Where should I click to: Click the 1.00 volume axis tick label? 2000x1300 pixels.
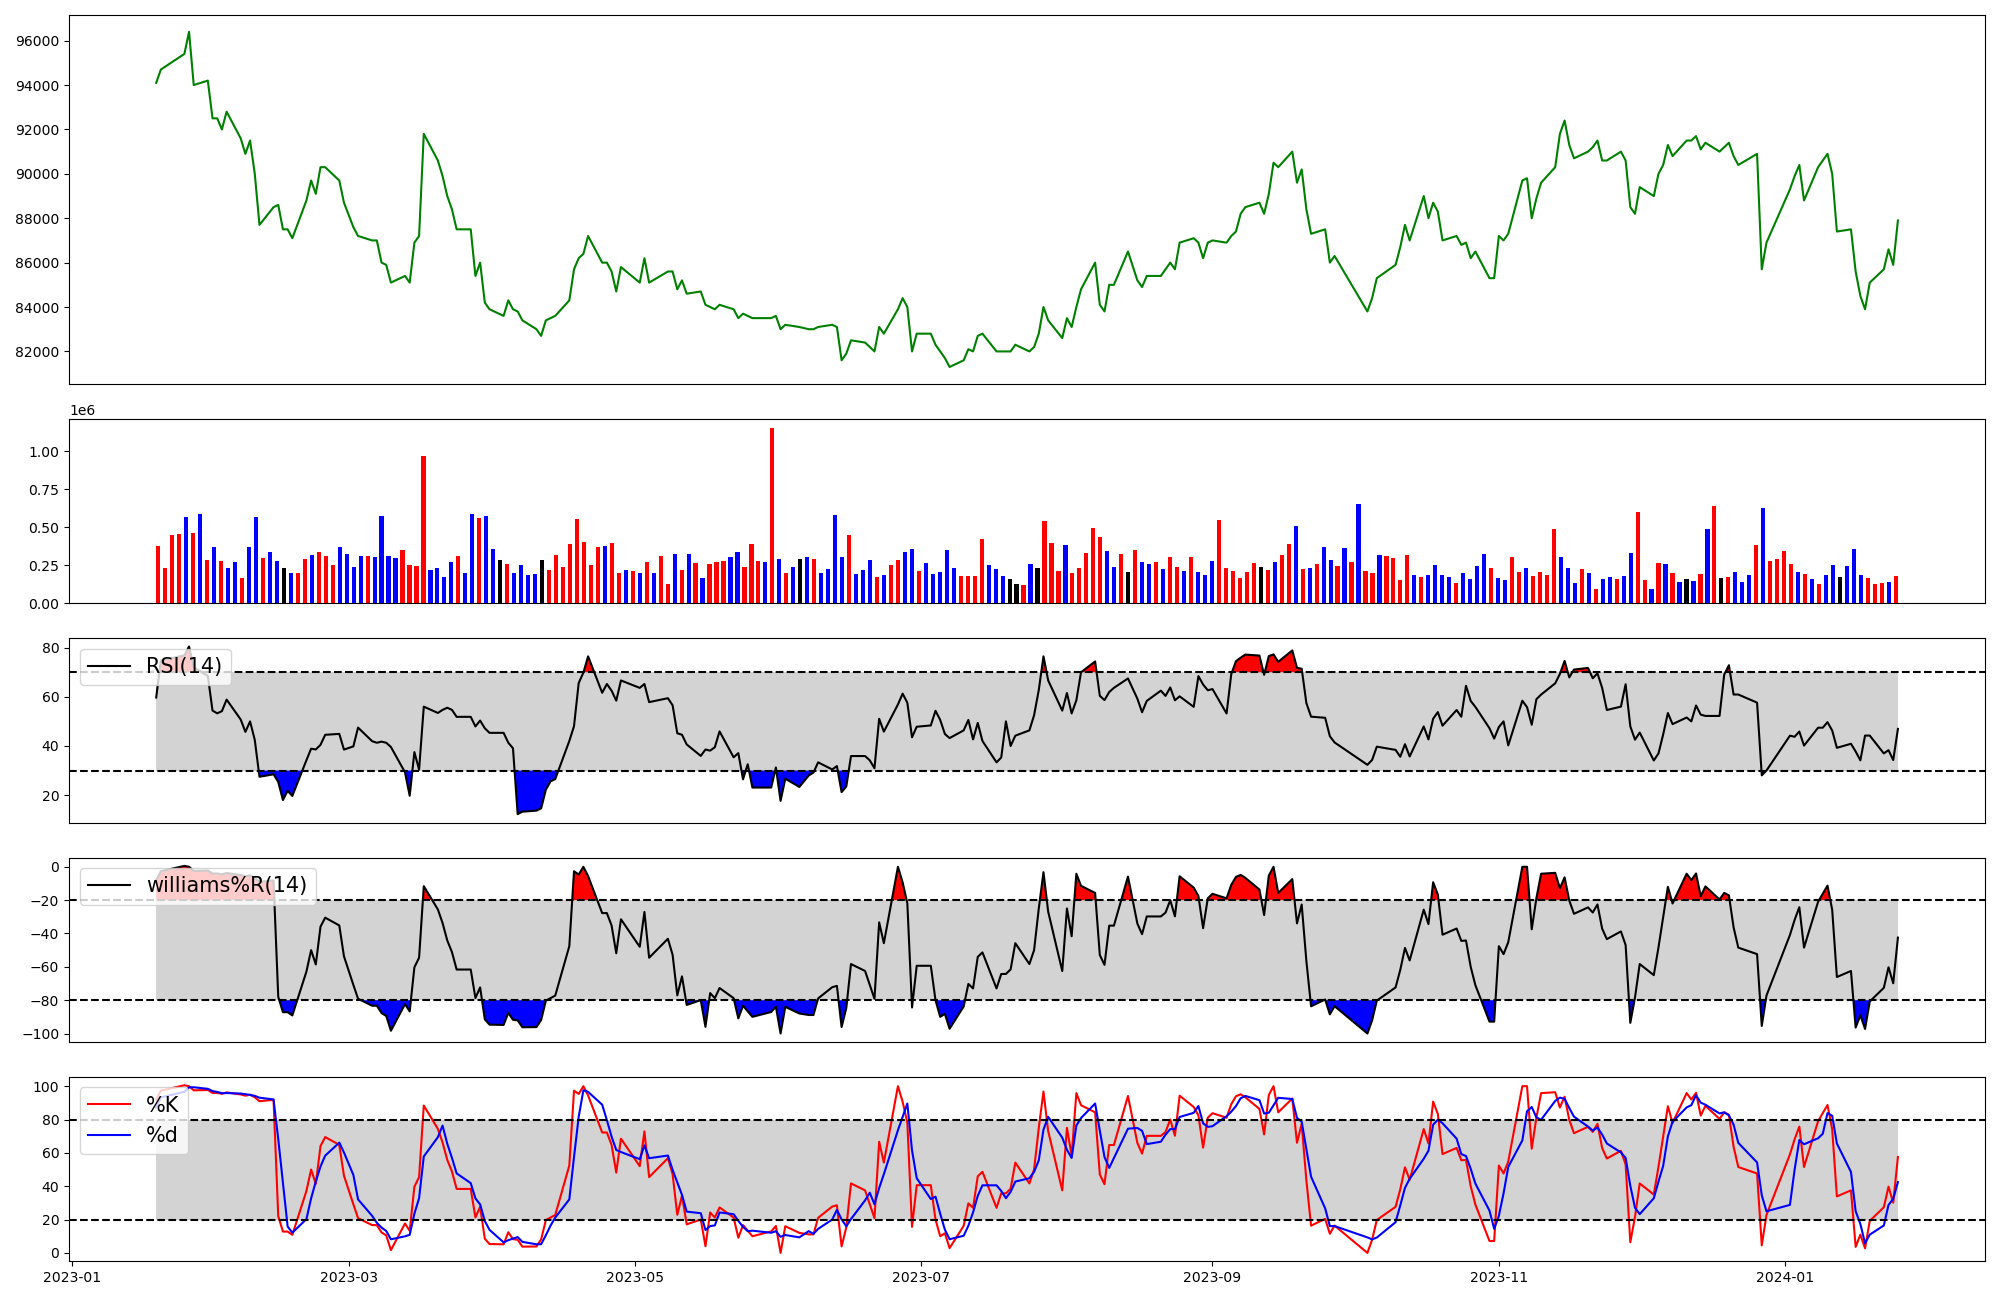pyautogui.click(x=44, y=452)
